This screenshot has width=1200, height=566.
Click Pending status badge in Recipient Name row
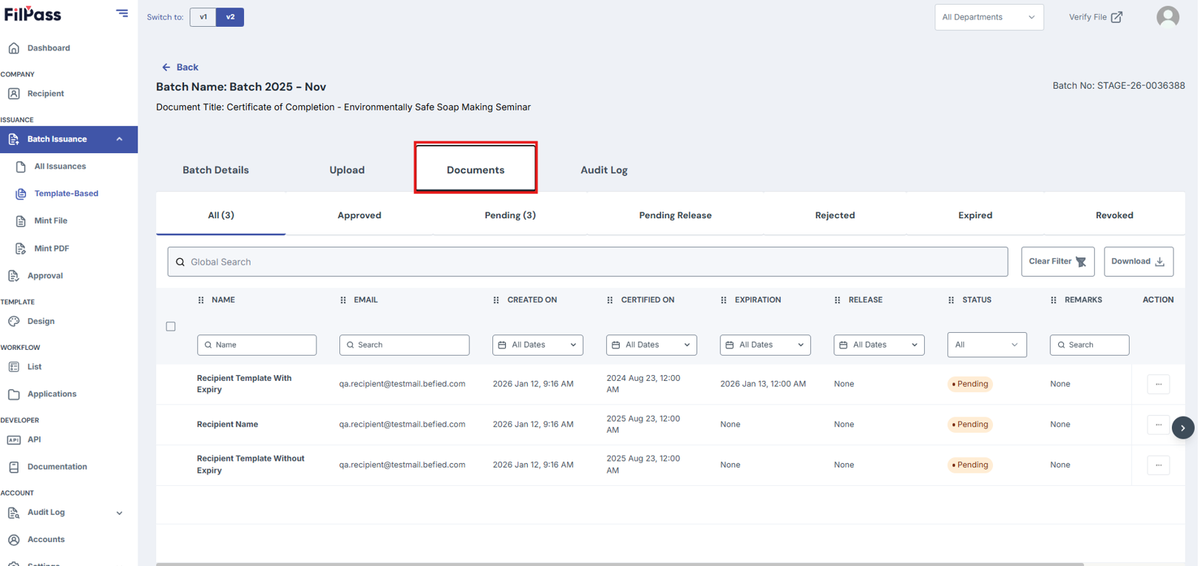970,424
